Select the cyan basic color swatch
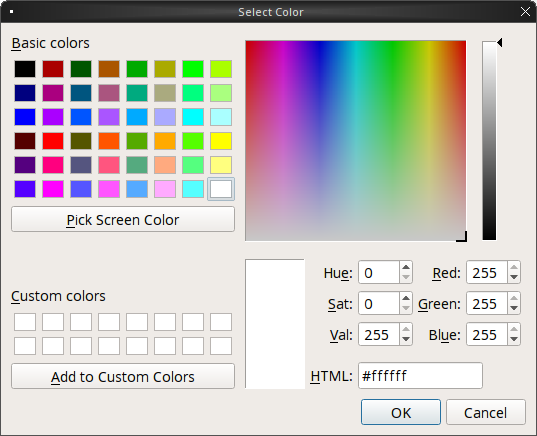Image resolution: width=537 pixels, height=436 pixels. click(193, 117)
